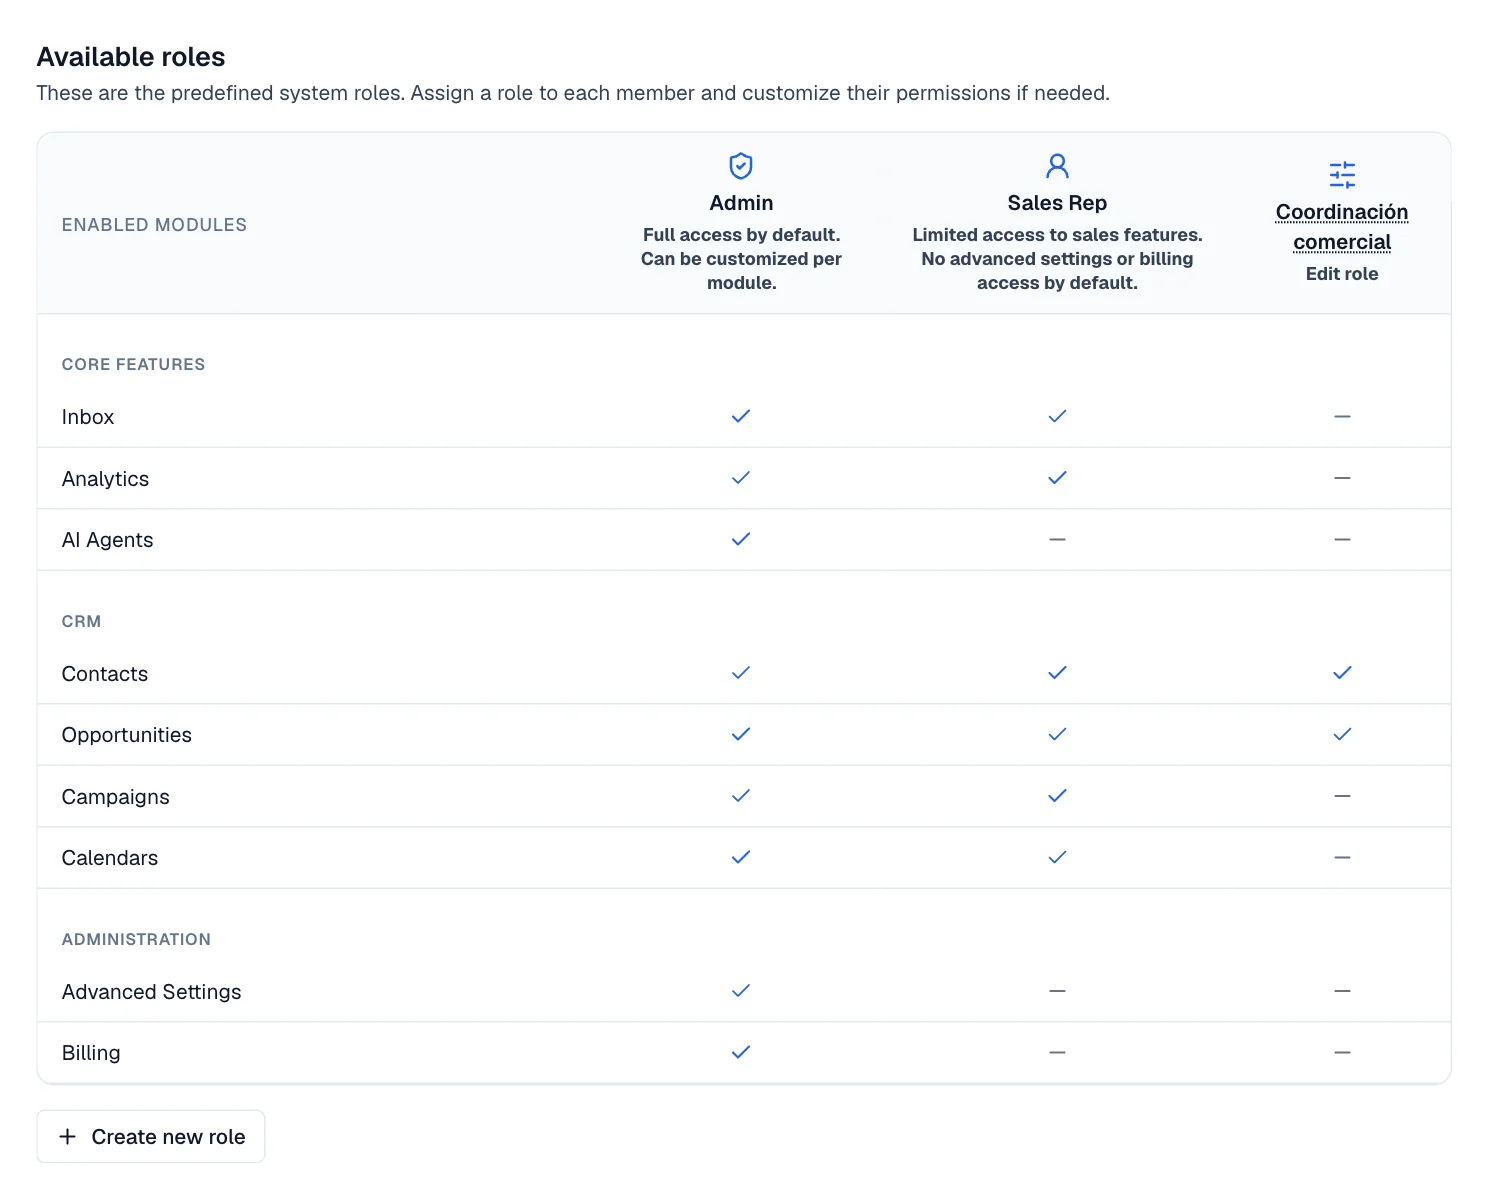1488x1200 pixels.
Task: Click the Inbox module row label
Action: (x=88, y=417)
